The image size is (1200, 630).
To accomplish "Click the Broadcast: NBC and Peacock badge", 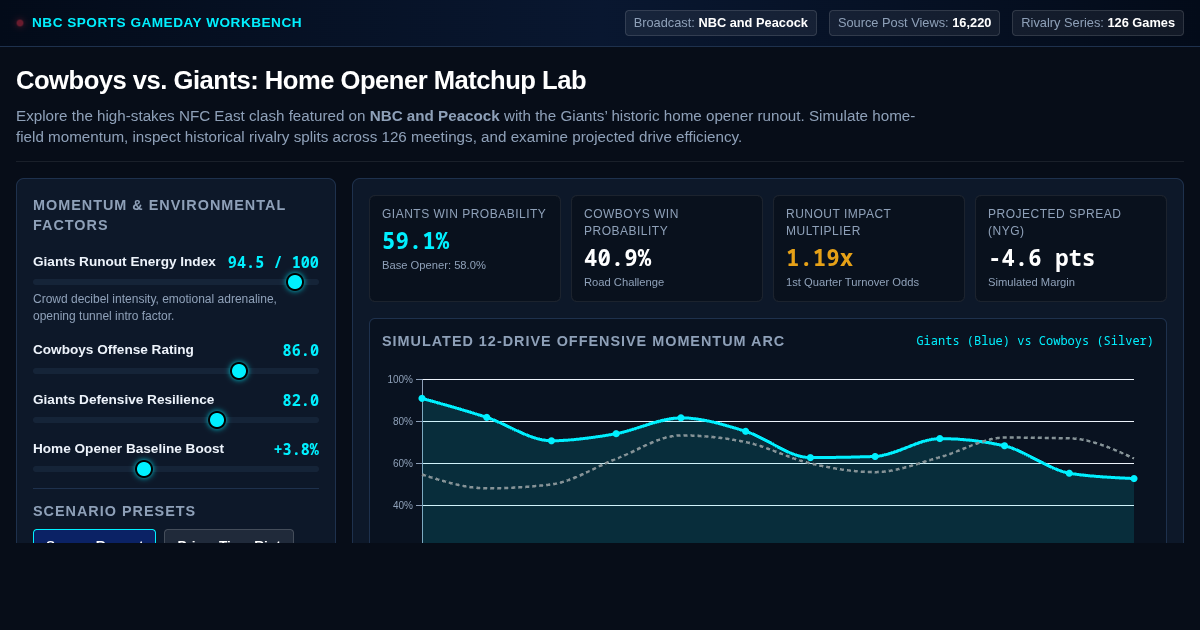I will point(721,23).
